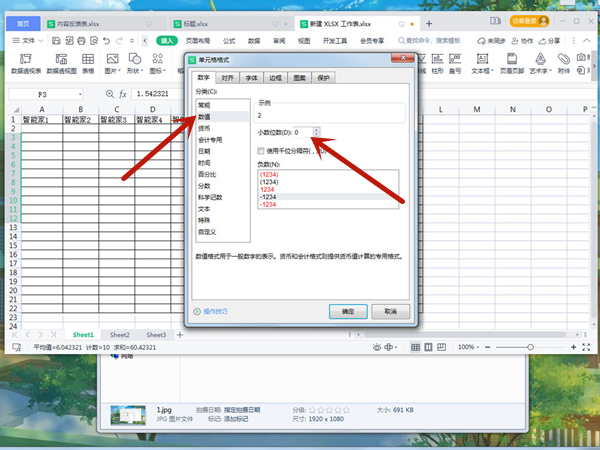
Task: Click the fx insert function icon
Action: click(x=123, y=93)
